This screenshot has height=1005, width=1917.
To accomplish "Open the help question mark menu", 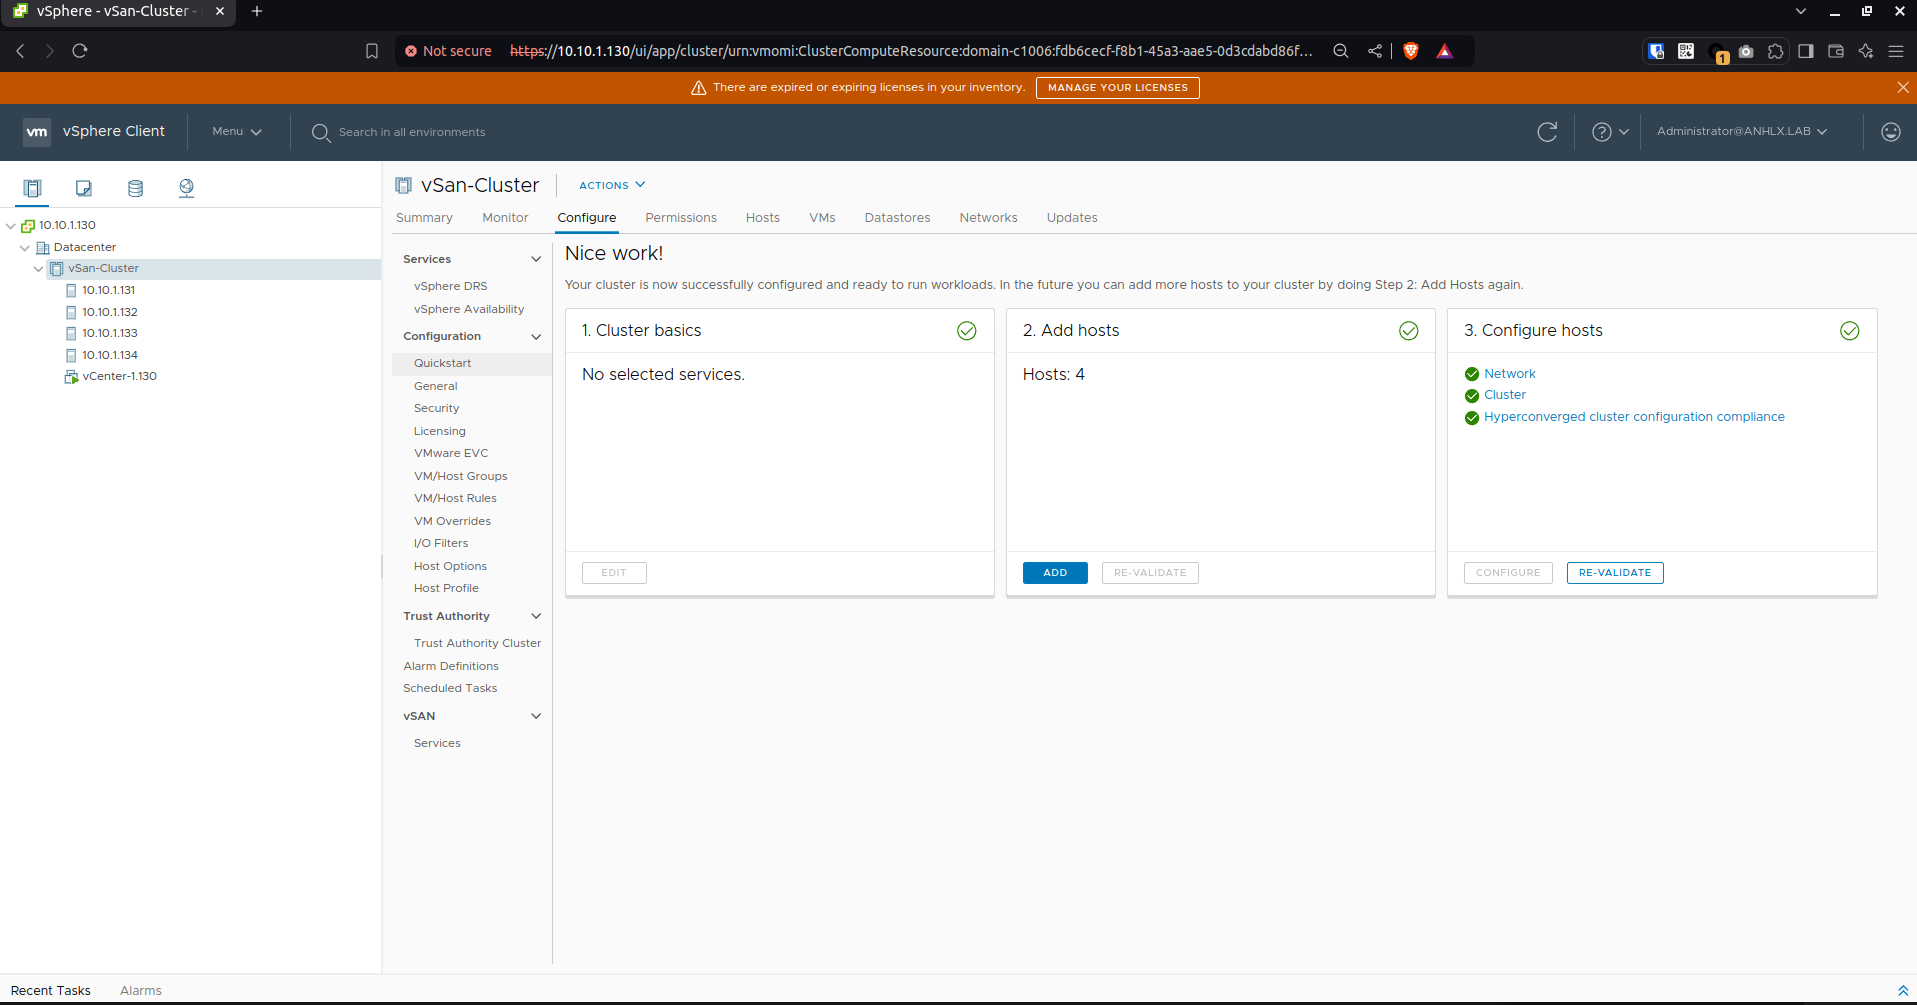I will coord(1610,132).
